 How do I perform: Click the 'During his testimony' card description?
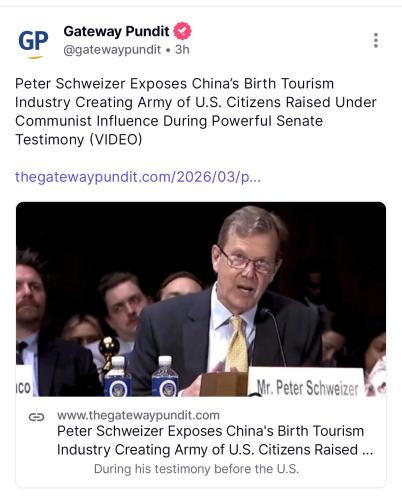tap(196, 469)
